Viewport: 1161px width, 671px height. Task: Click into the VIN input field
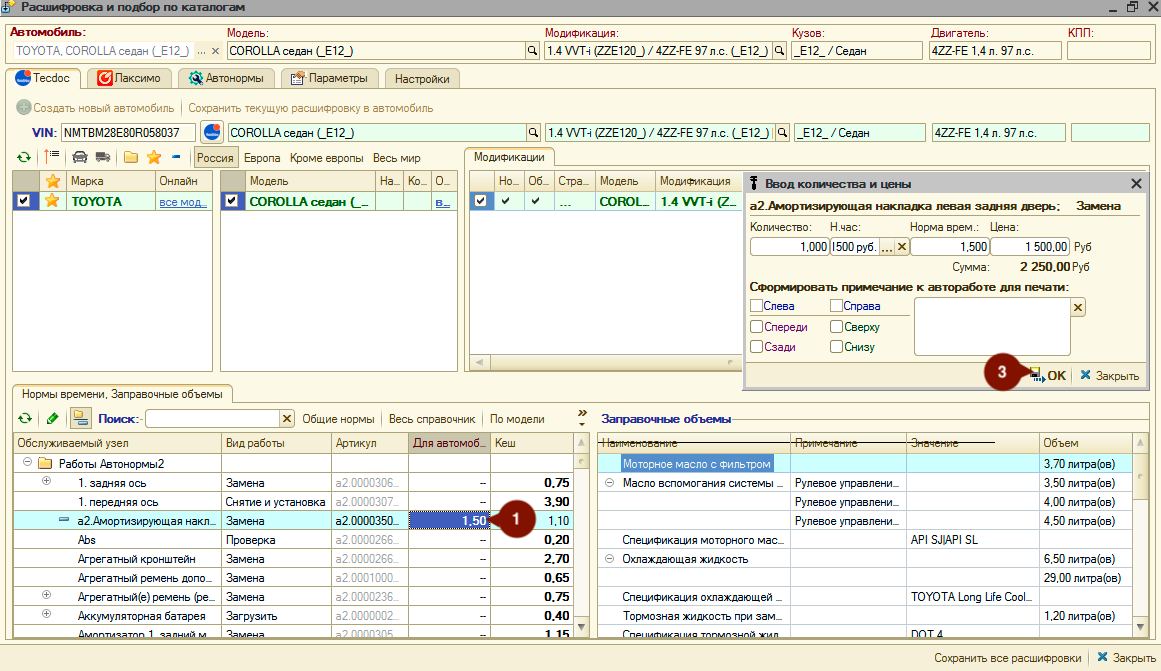coord(127,133)
